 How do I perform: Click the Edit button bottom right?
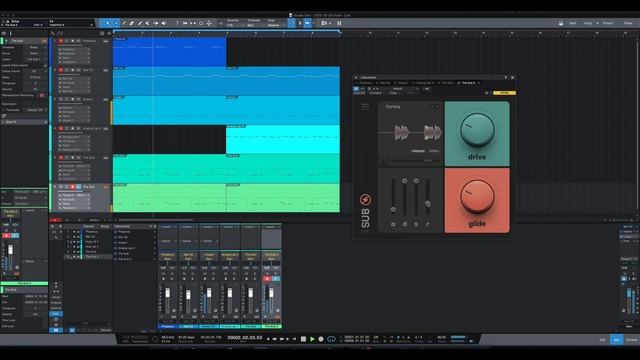[x=602, y=340]
